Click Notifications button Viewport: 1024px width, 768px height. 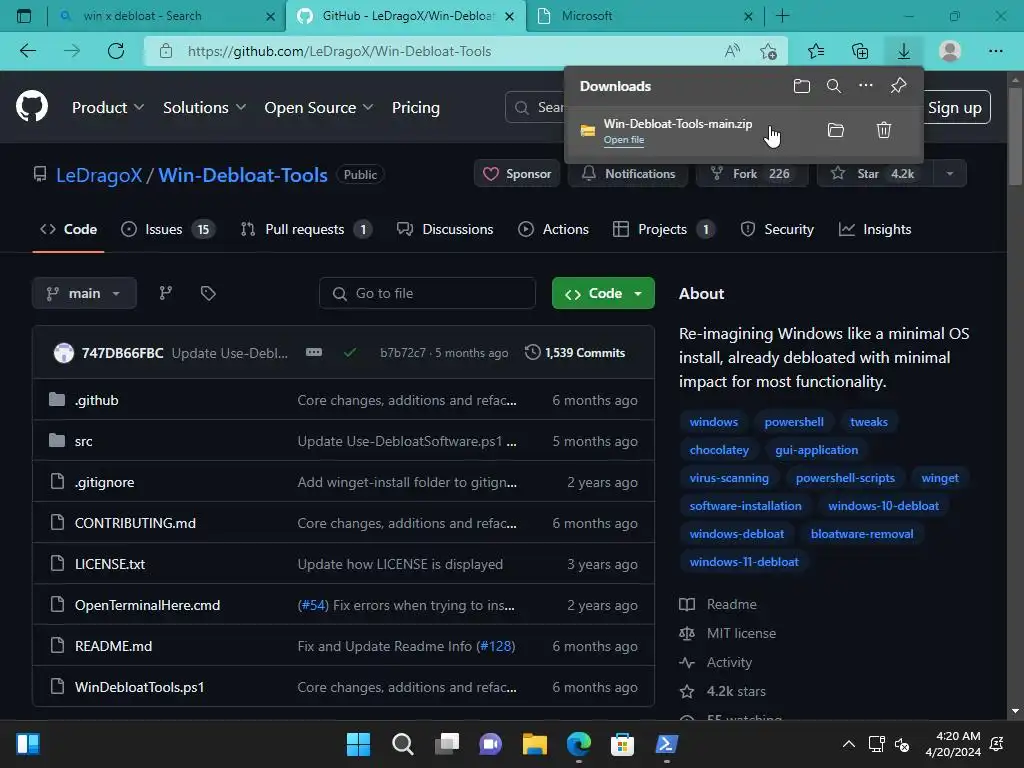[x=628, y=174]
